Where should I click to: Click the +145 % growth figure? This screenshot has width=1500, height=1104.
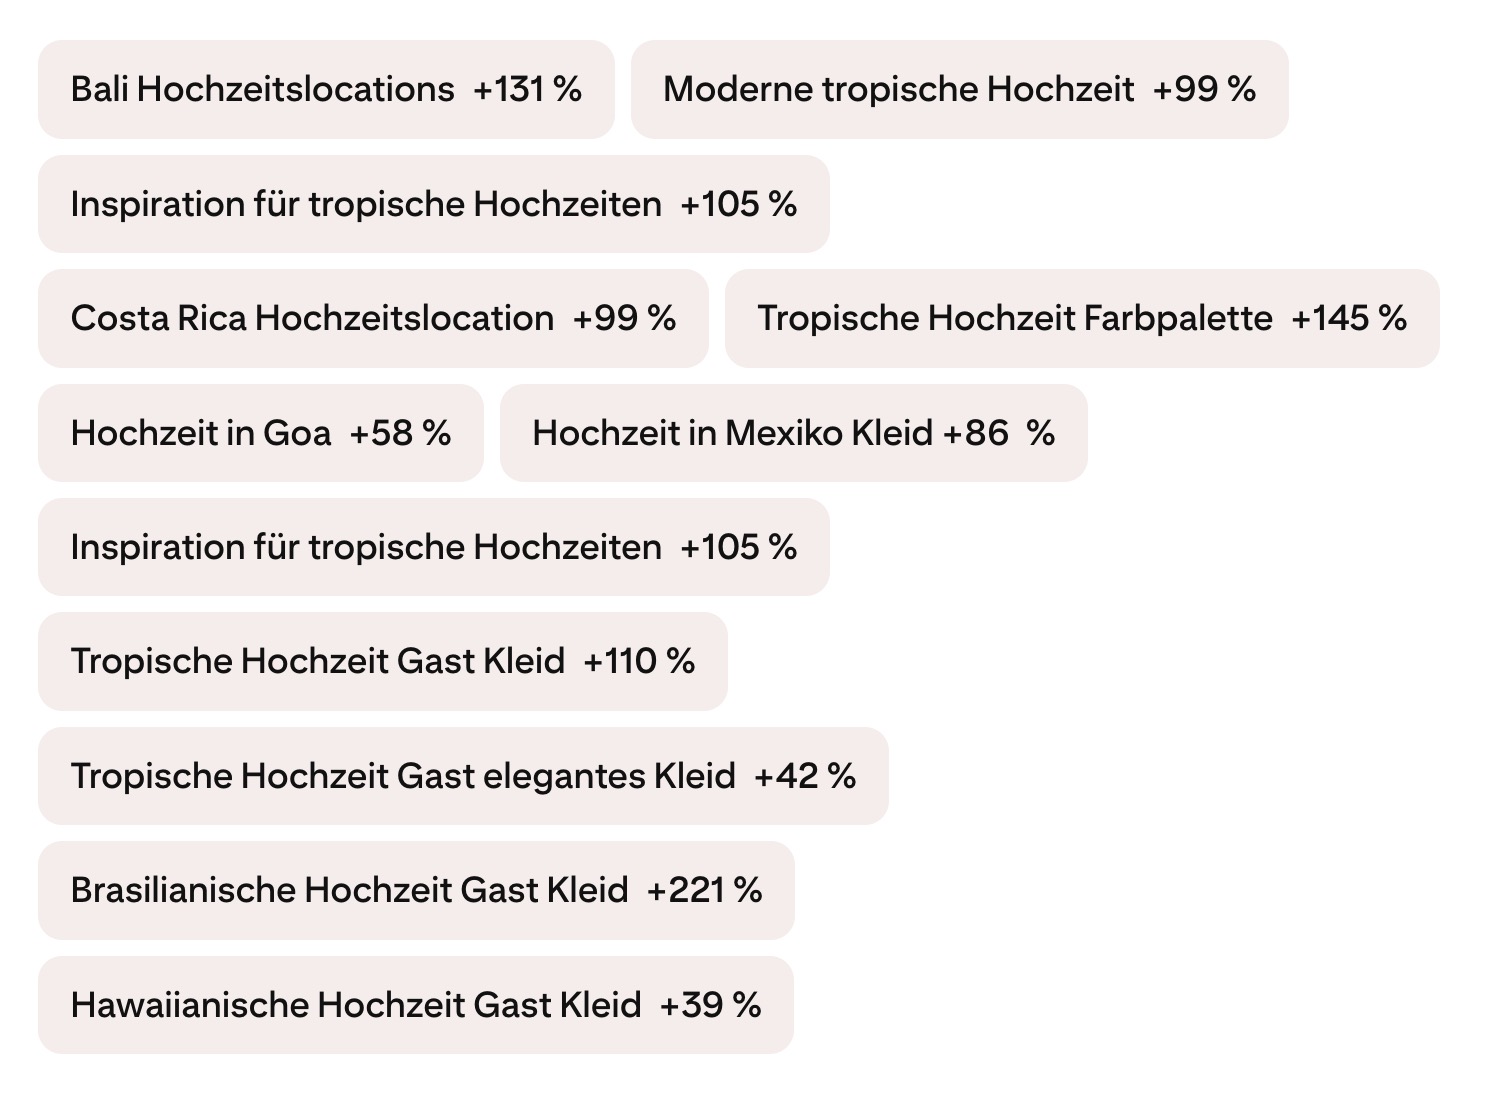point(1349,319)
